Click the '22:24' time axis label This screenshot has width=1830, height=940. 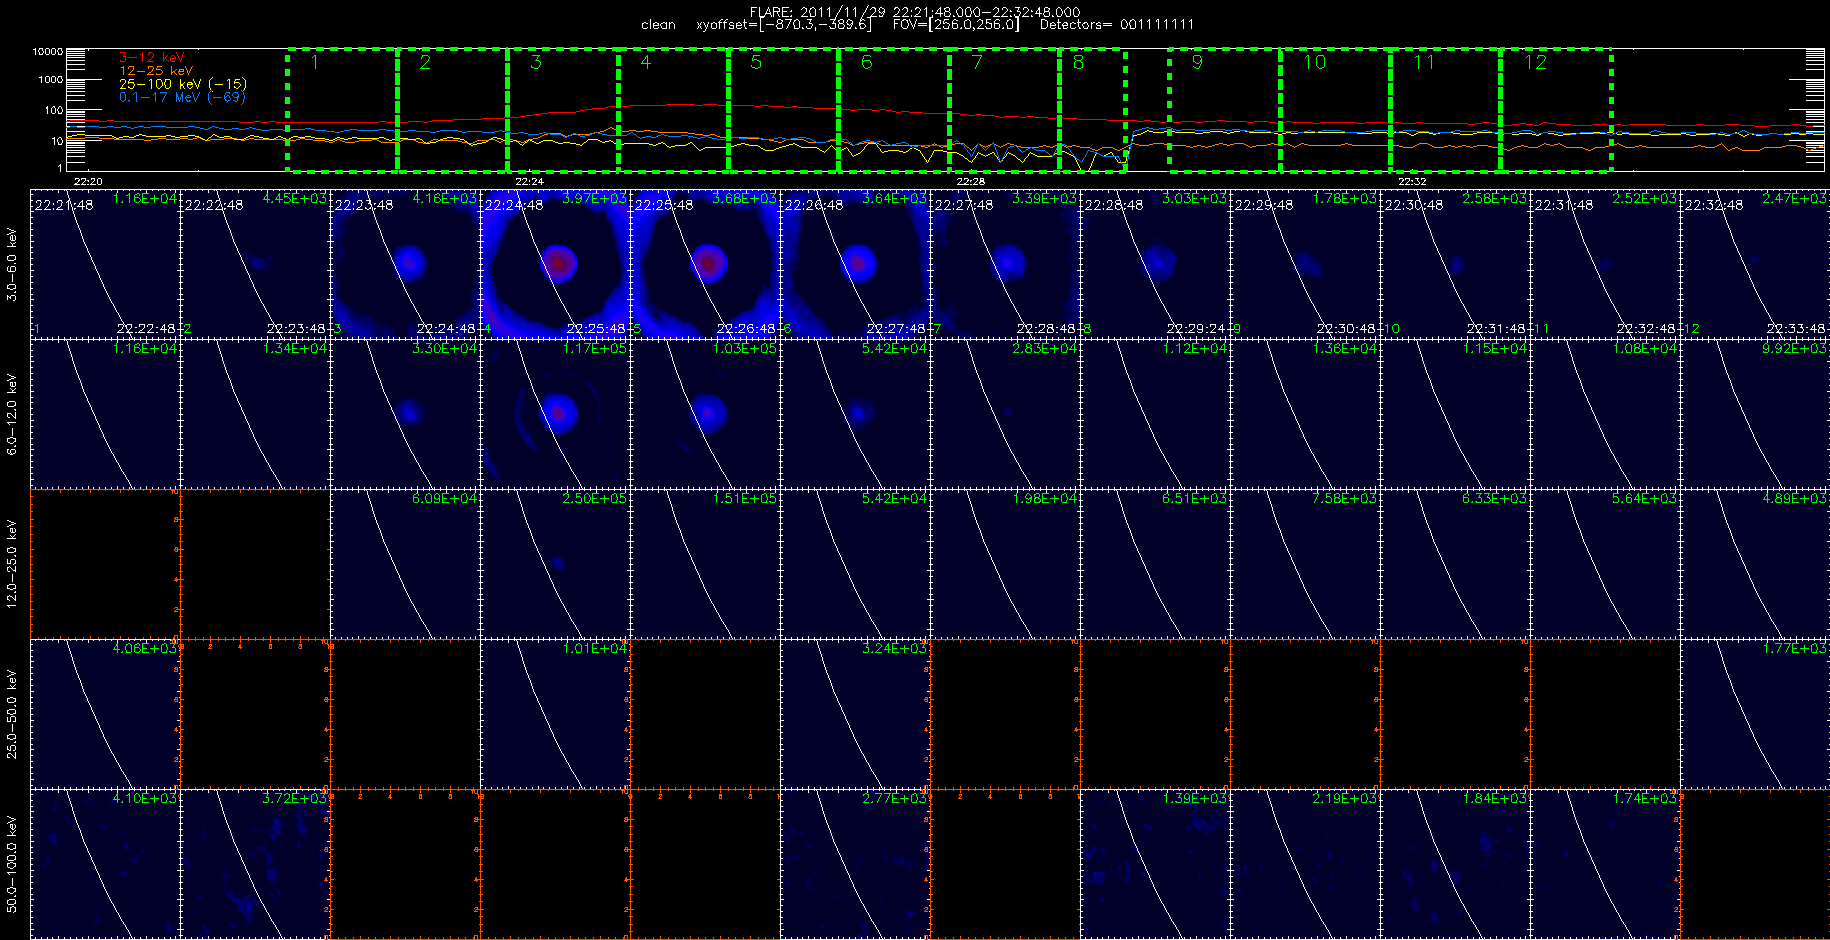[x=529, y=181]
